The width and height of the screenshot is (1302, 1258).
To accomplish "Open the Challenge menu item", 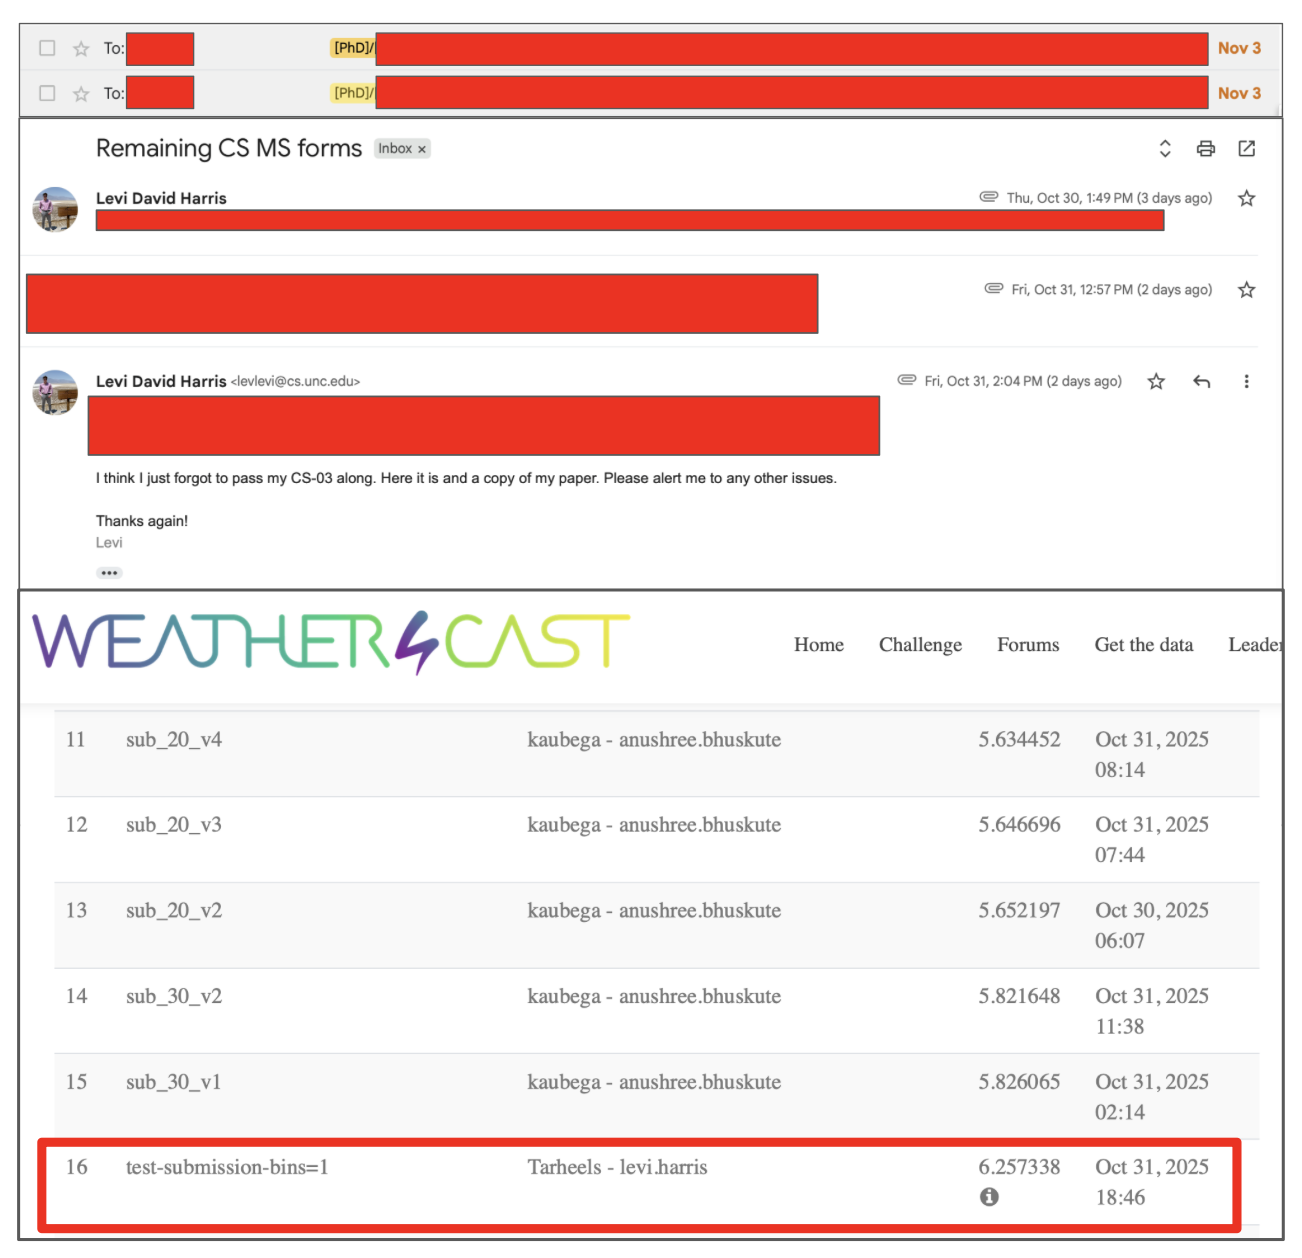I will pos(920,645).
